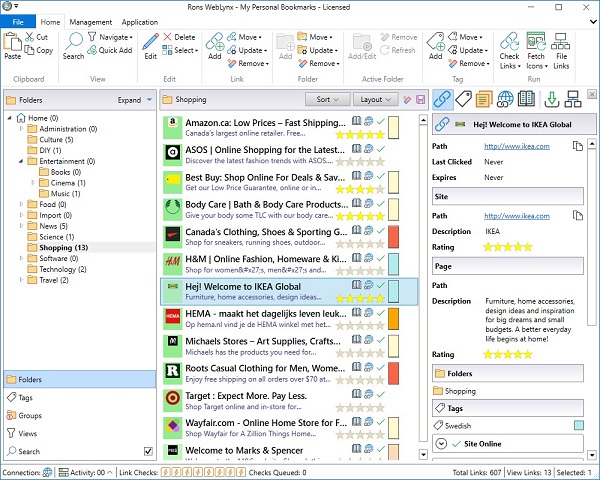600x480 pixels.
Task: Switch to Groups view in left panel
Action: 80,415
